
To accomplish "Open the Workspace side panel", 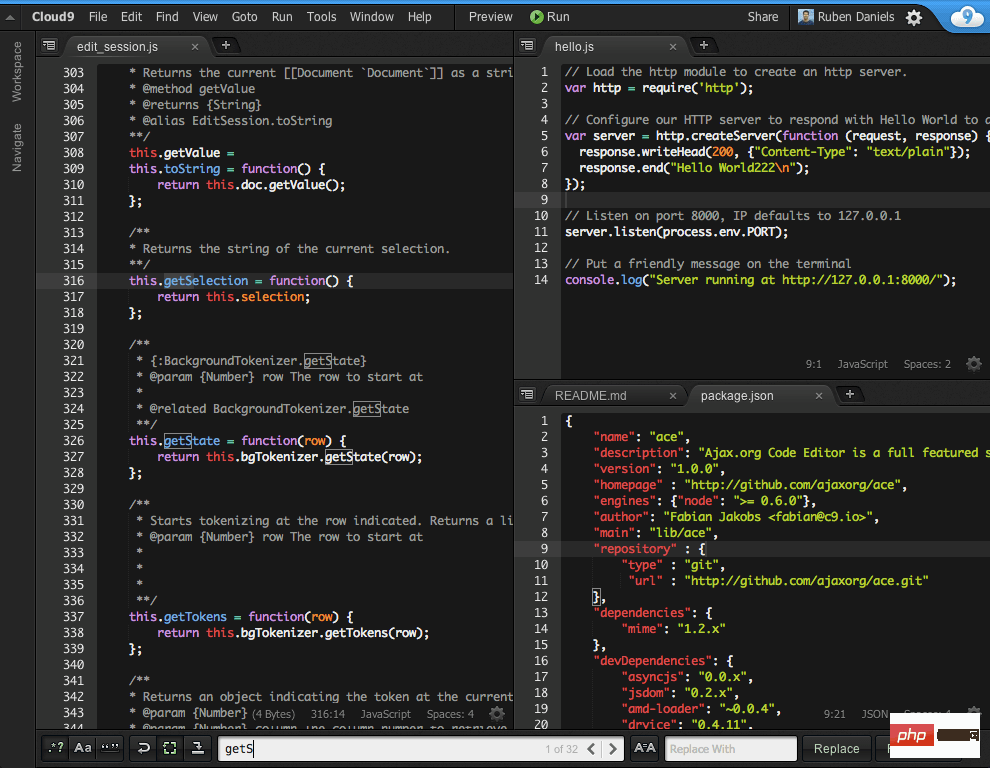I will click(x=17, y=71).
